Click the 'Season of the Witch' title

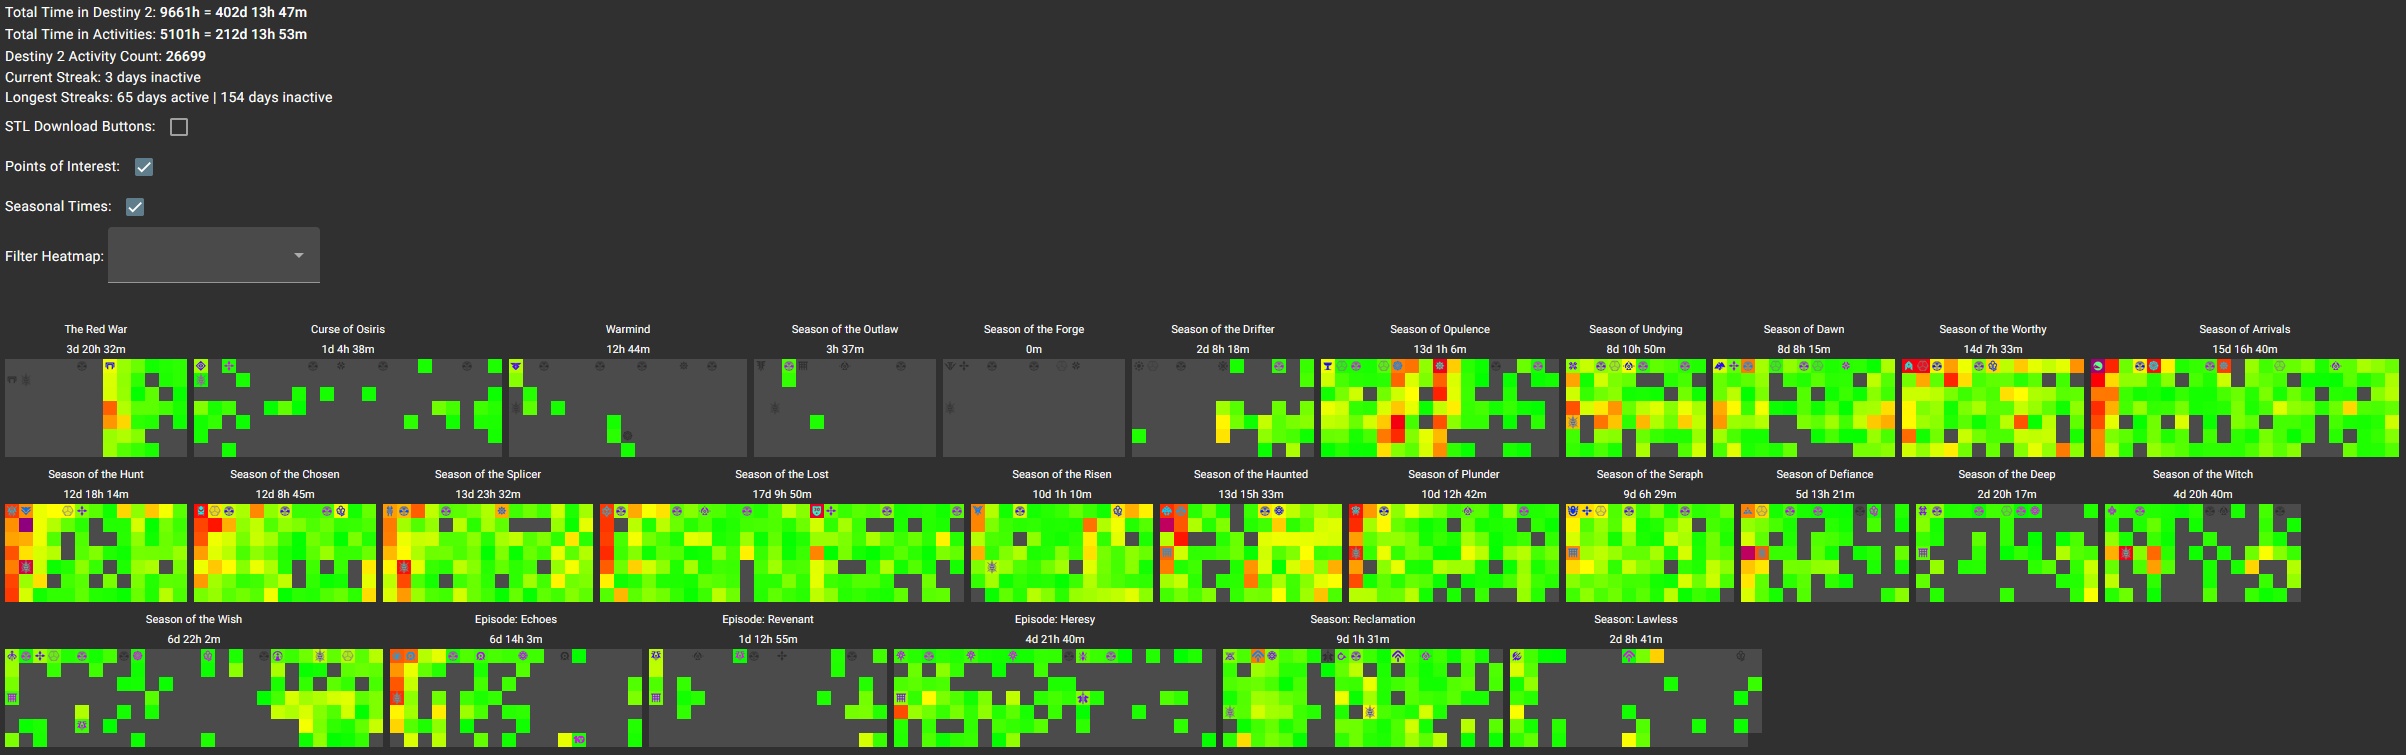click(x=2203, y=474)
